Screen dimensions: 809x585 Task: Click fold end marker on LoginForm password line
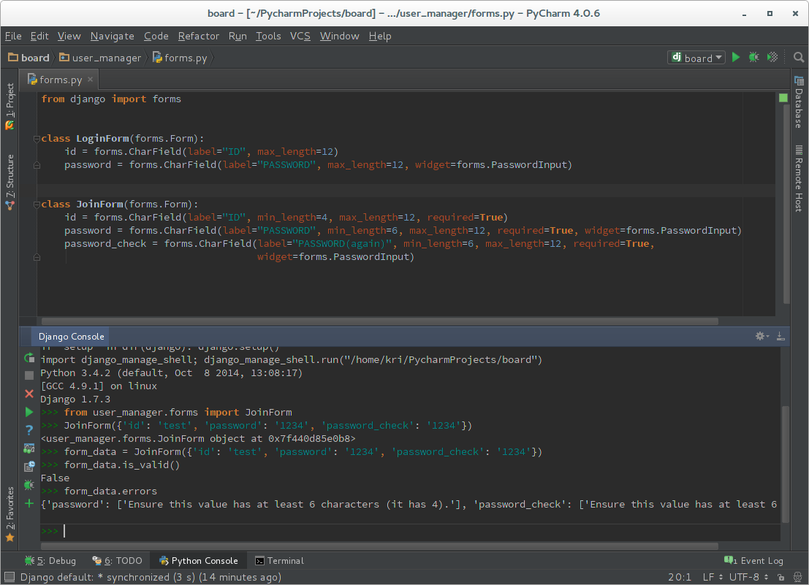[37, 165]
